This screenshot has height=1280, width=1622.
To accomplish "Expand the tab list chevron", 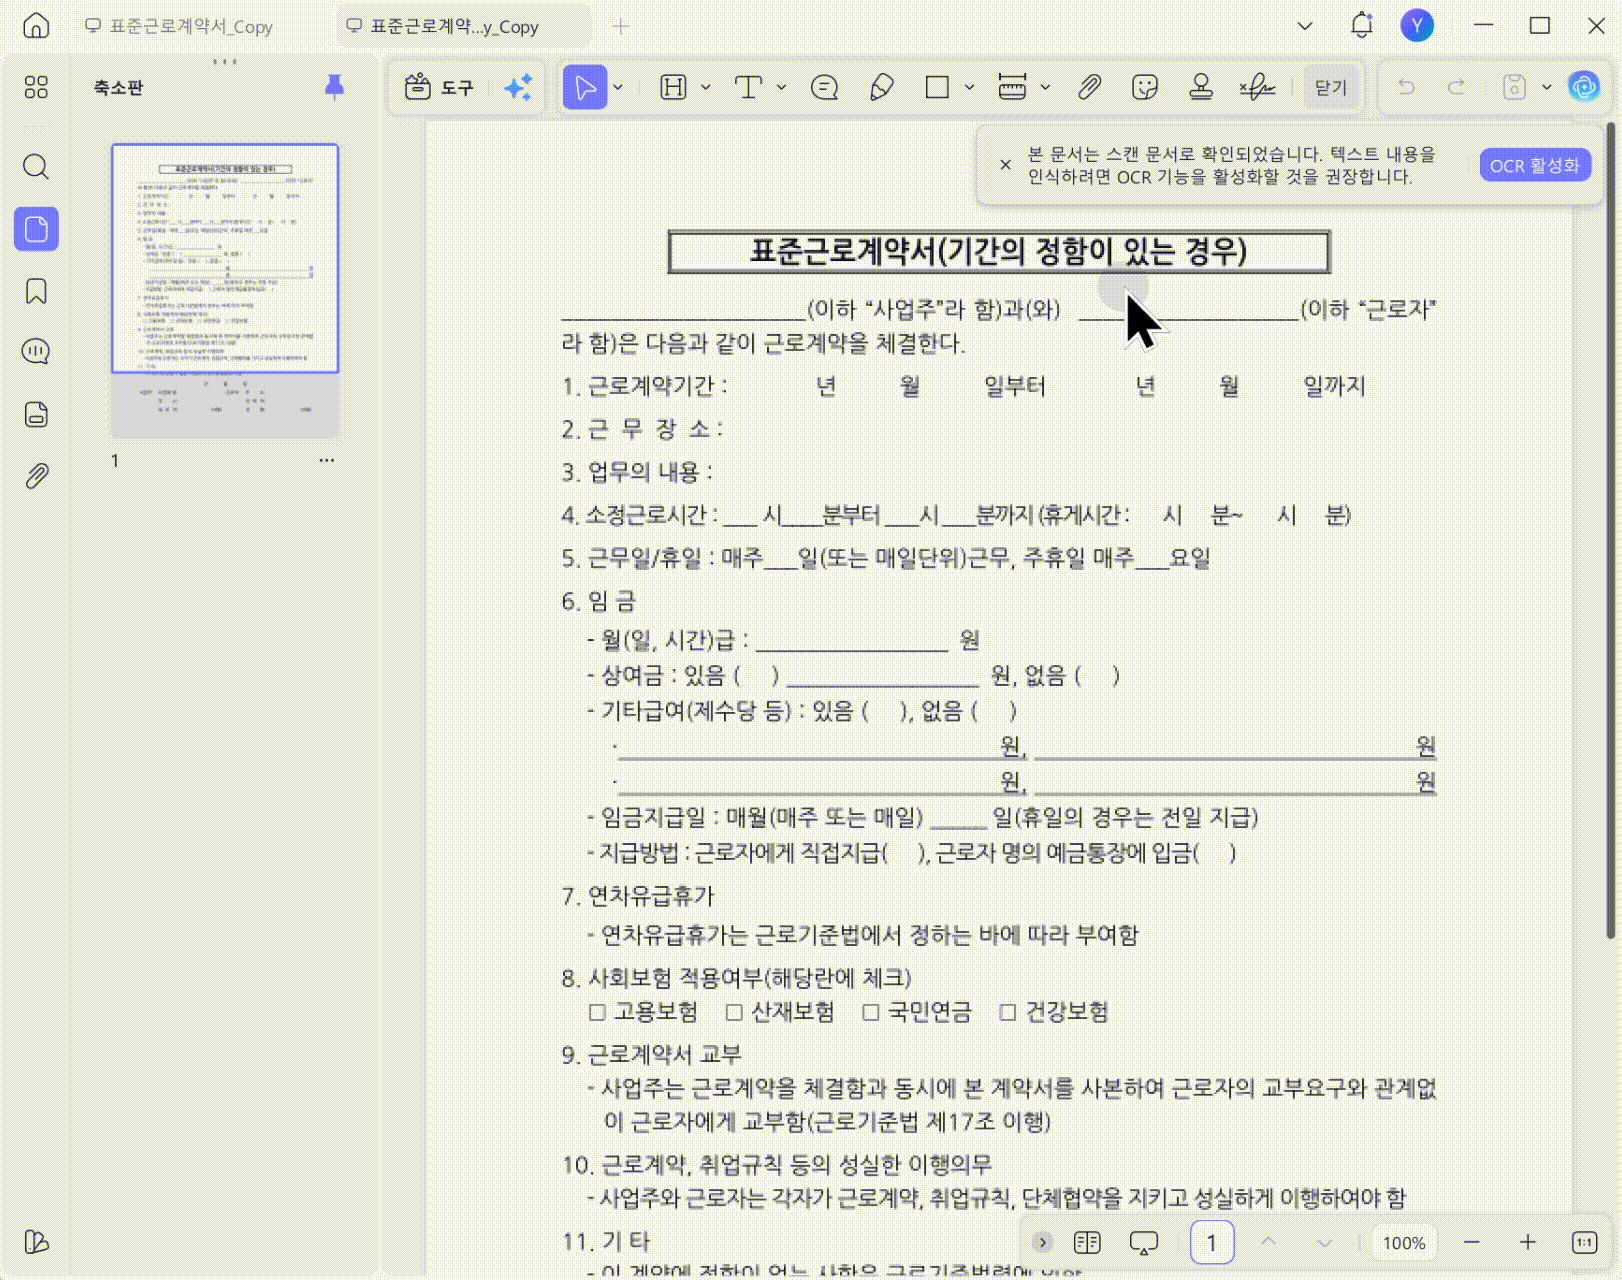I will tap(1305, 26).
